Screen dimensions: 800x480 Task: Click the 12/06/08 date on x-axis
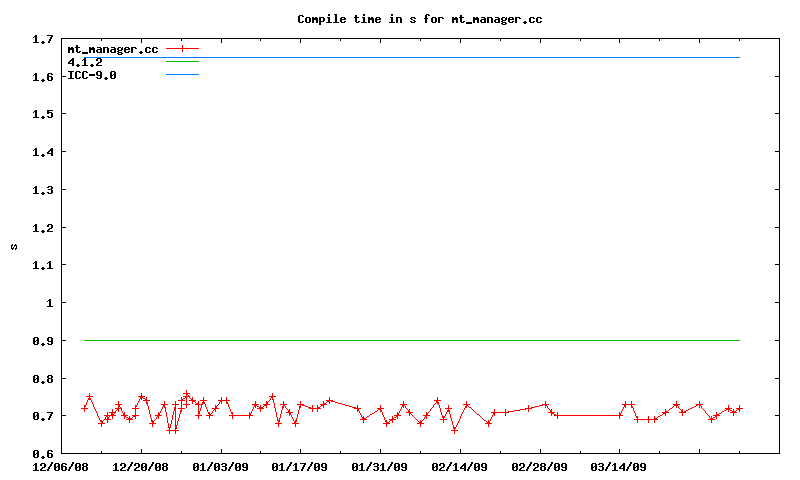(61, 466)
